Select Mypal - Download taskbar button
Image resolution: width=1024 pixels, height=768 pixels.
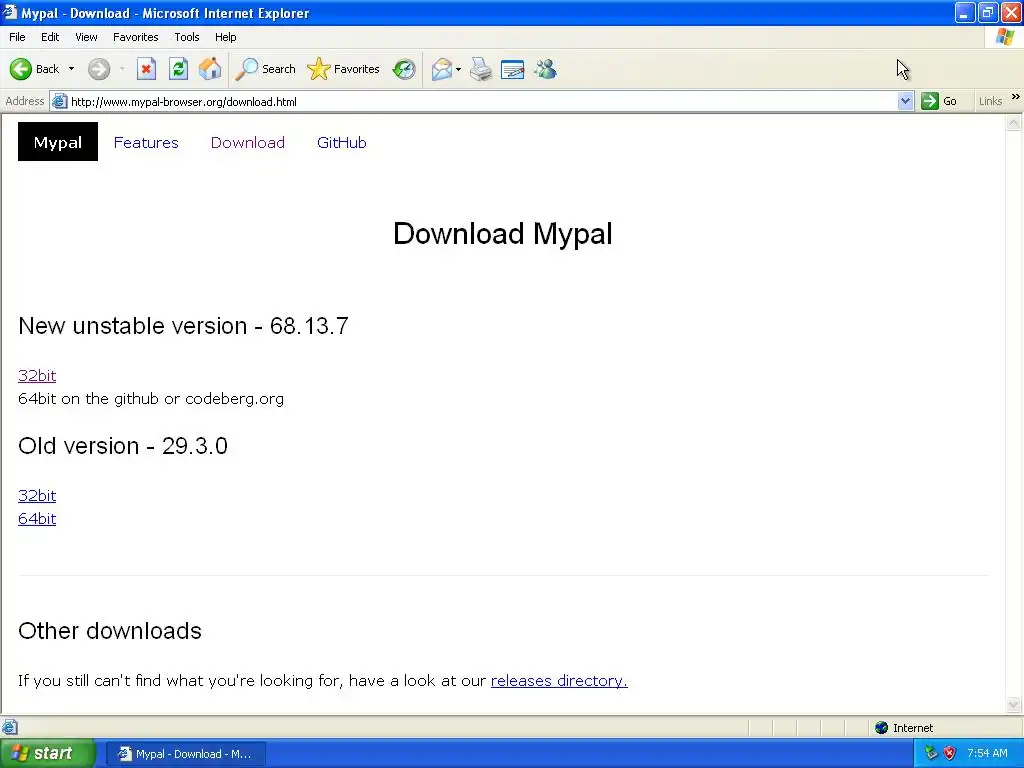pyautogui.click(x=185, y=754)
